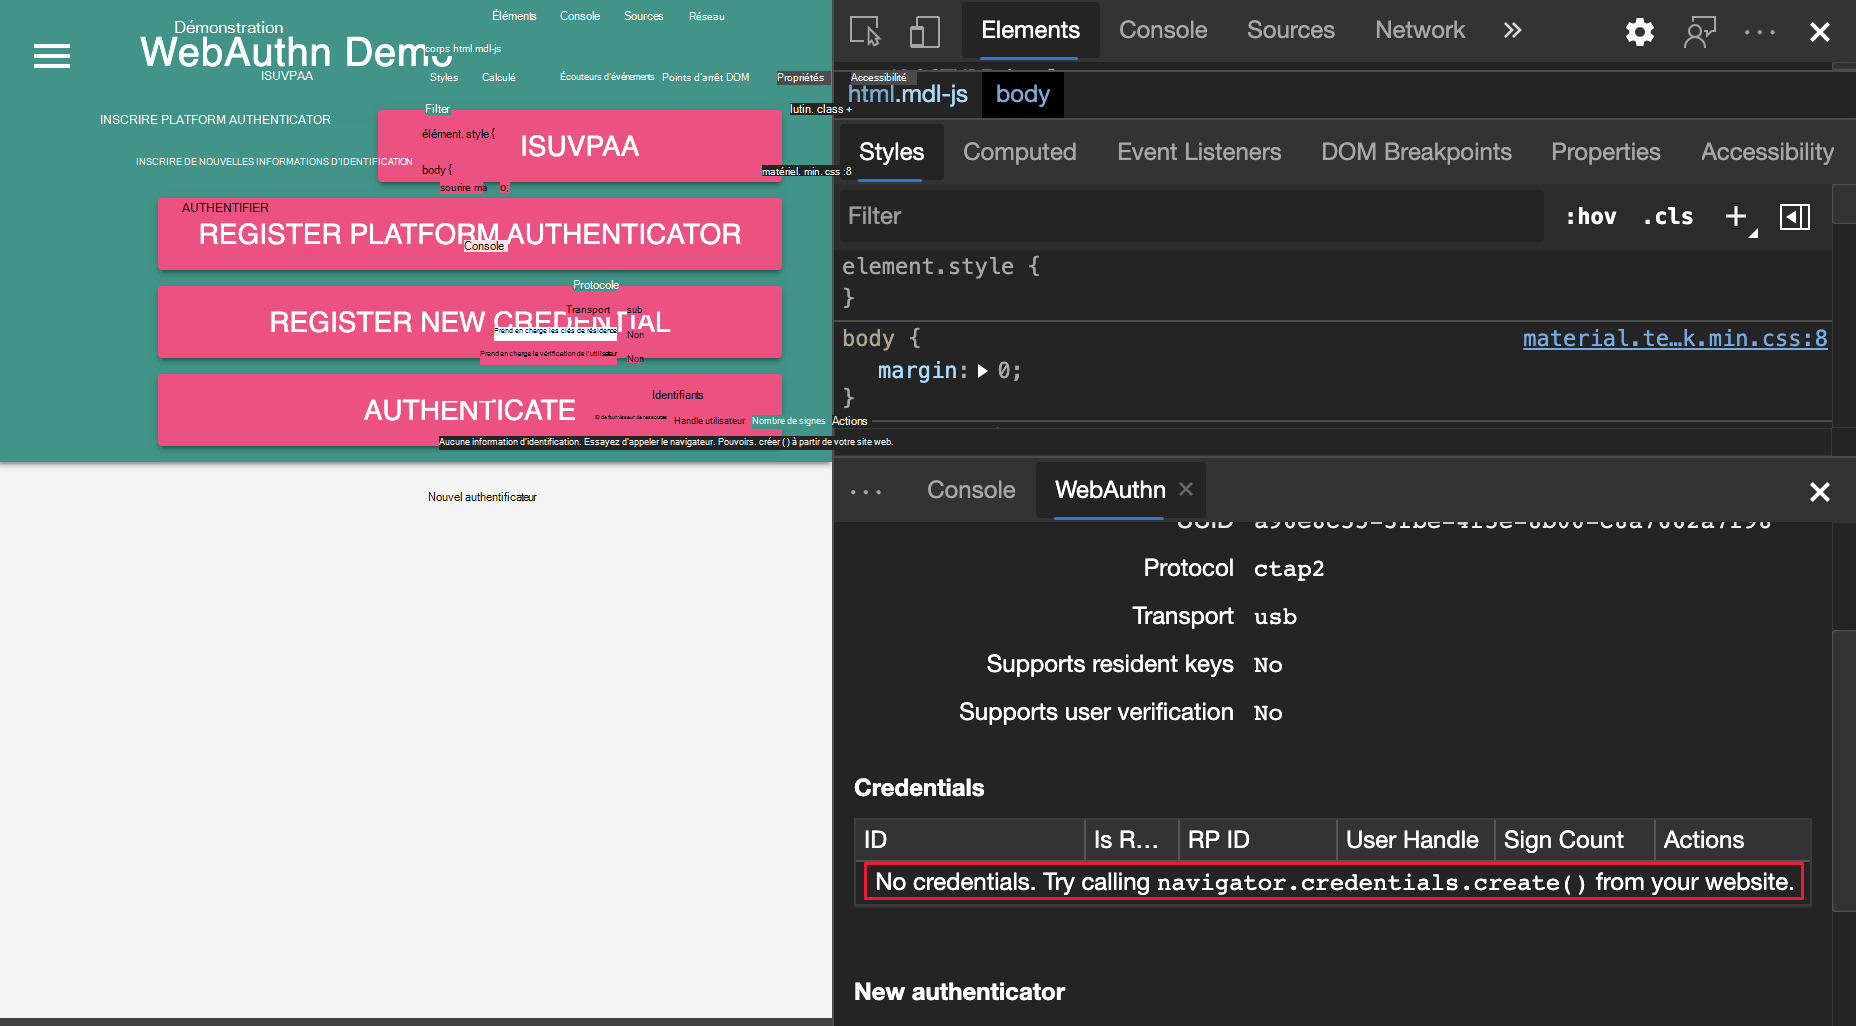Click the usb transport value
The image size is (1856, 1026).
(x=1275, y=617)
